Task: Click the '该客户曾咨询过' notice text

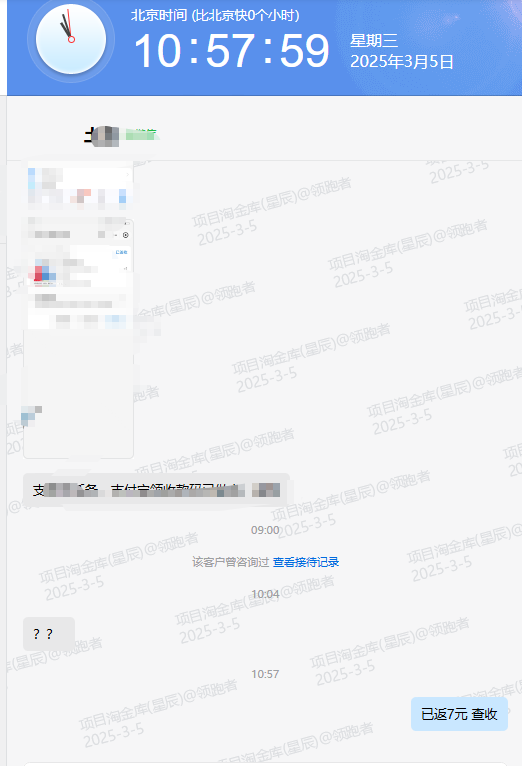Action: click(230, 562)
